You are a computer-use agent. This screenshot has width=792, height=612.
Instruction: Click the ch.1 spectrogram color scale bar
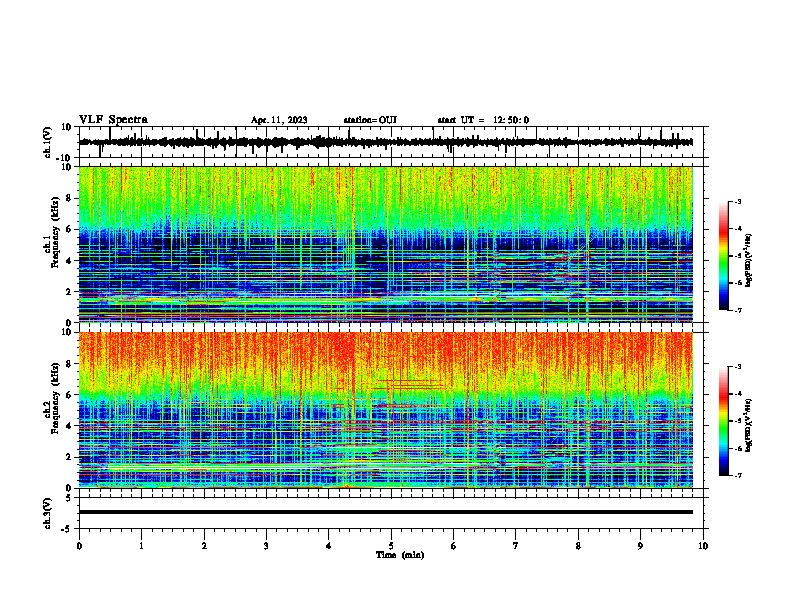(x=723, y=256)
